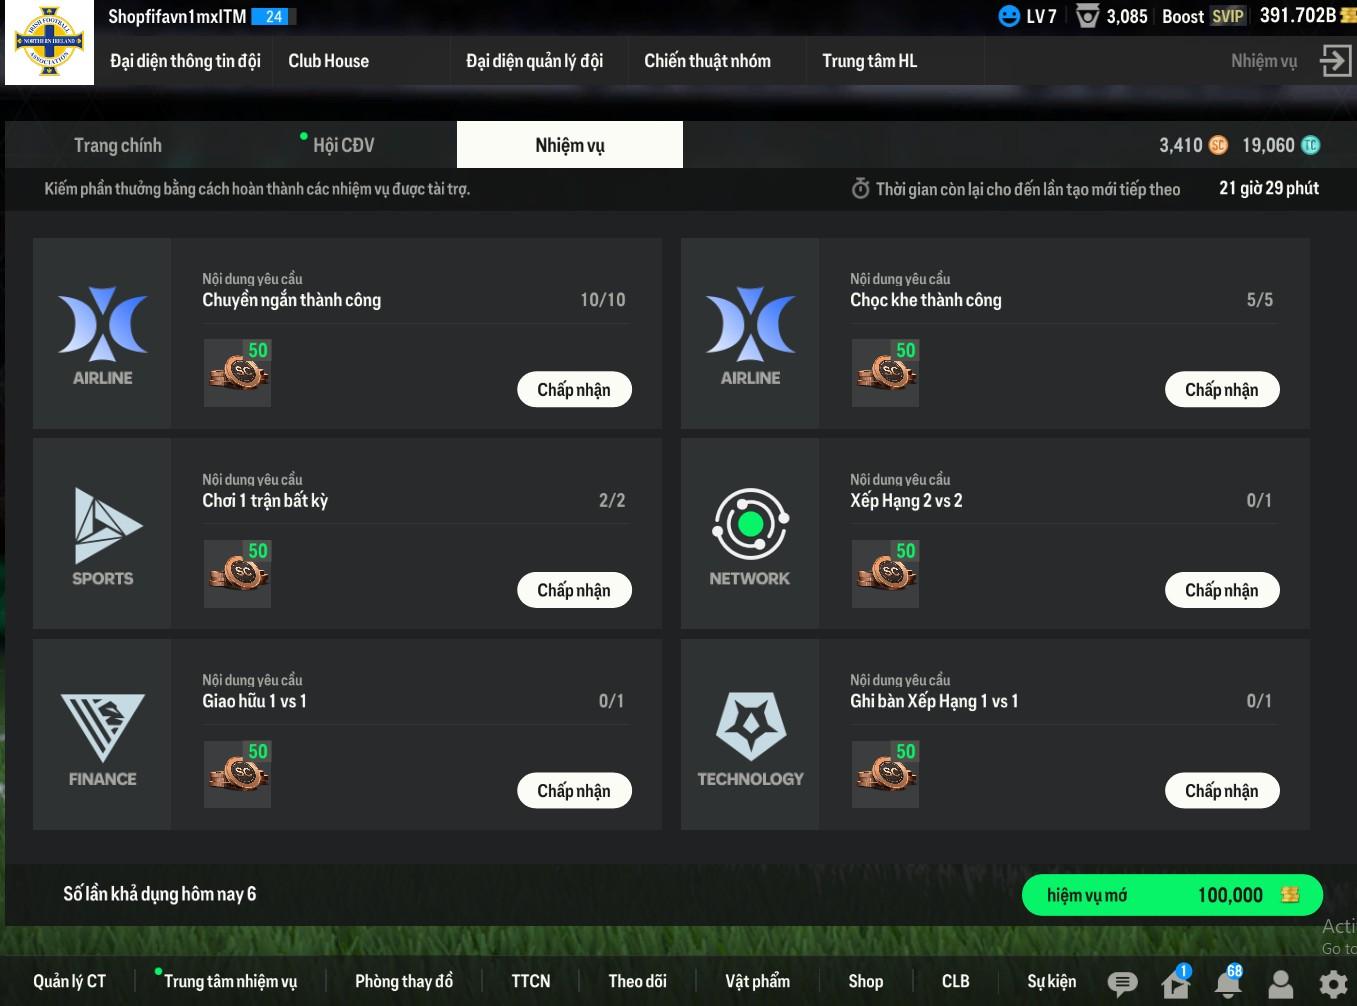The width and height of the screenshot is (1357, 1006).
Task: Open the chat bubble icon in bottom bar
Action: [x=1122, y=984]
